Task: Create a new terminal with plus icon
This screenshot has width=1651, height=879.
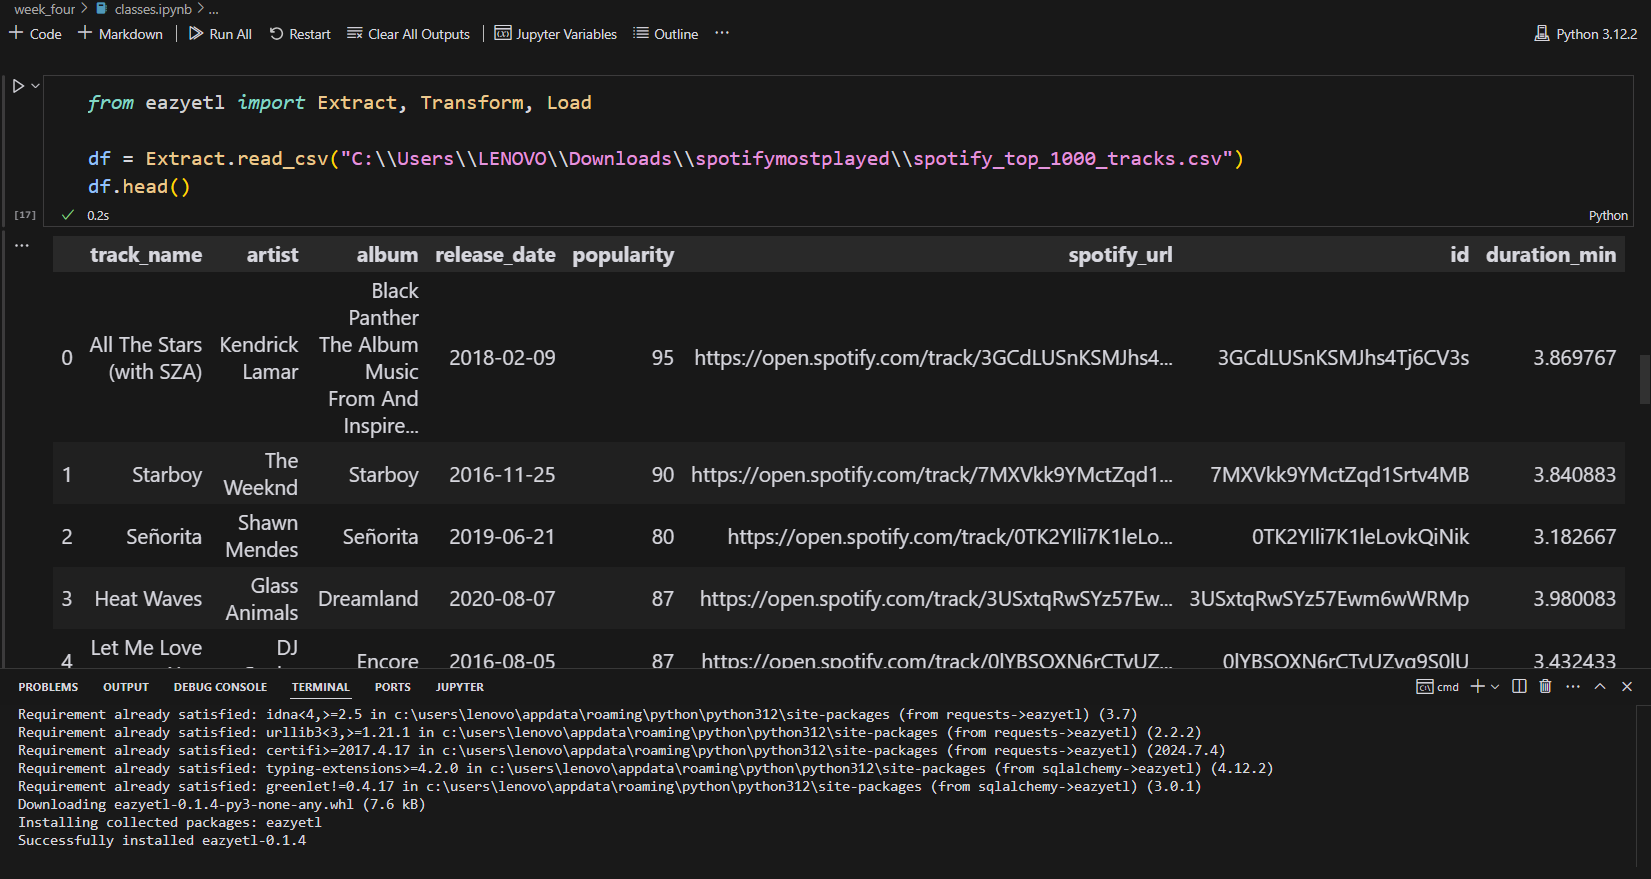Action: [x=1477, y=686]
